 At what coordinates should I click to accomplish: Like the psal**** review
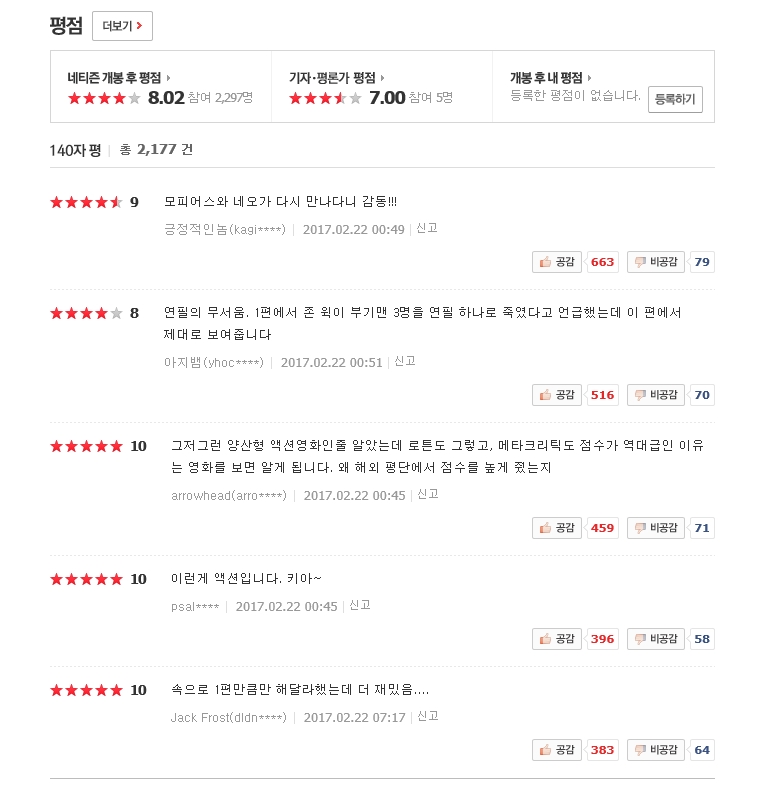tap(556, 639)
